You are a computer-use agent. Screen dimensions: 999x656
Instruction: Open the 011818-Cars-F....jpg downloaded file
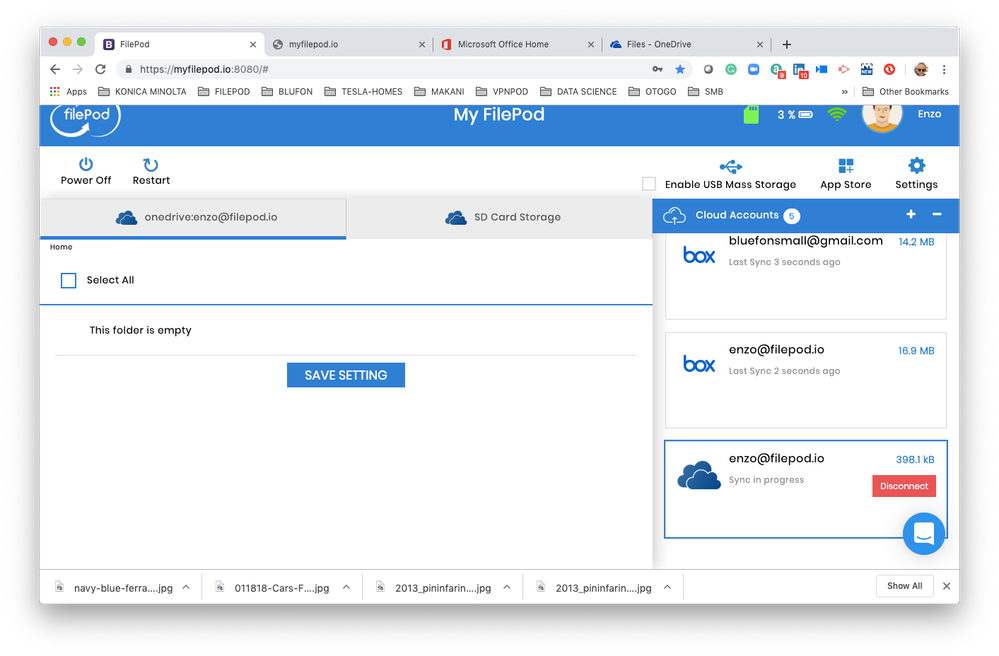(x=274, y=588)
